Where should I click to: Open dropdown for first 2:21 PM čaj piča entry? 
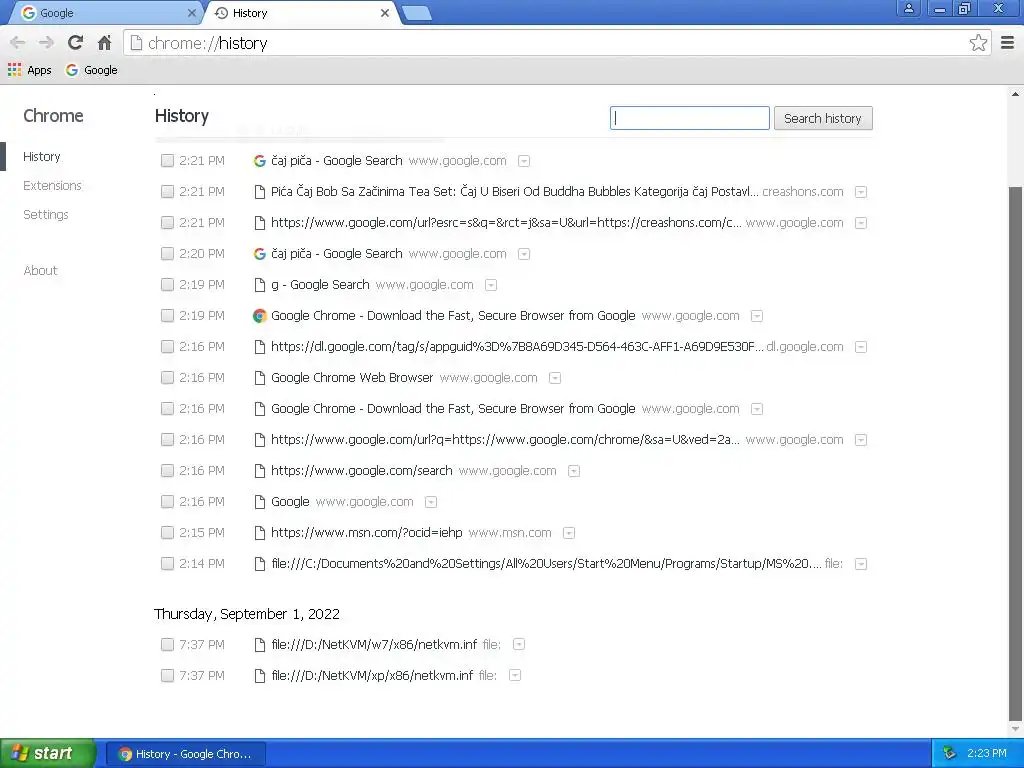(524, 161)
